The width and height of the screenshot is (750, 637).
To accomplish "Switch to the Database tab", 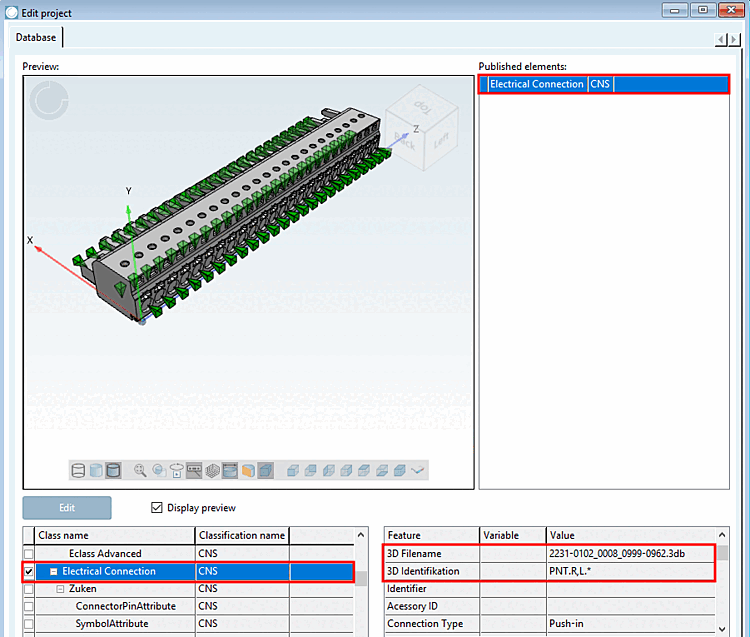I will pyautogui.click(x=36, y=37).
